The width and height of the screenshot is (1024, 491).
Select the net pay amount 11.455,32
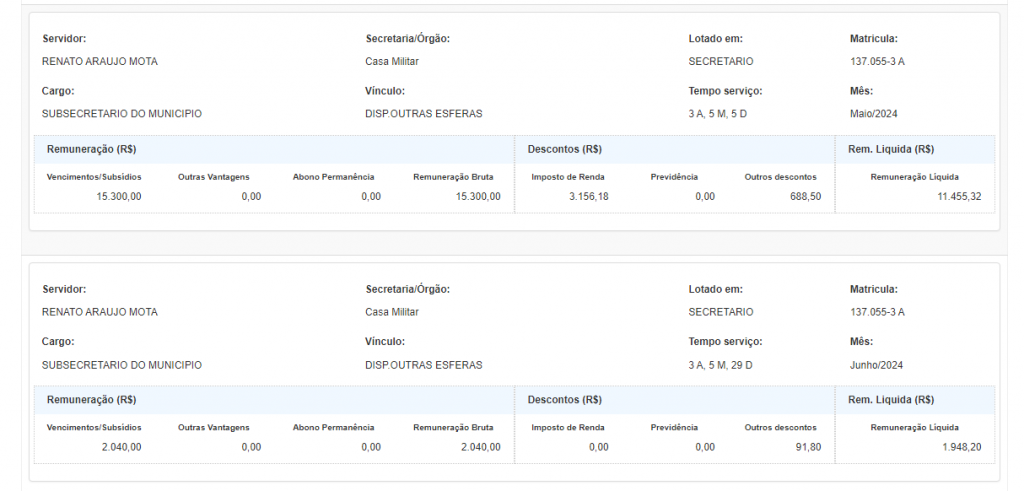(x=959, y=196)
